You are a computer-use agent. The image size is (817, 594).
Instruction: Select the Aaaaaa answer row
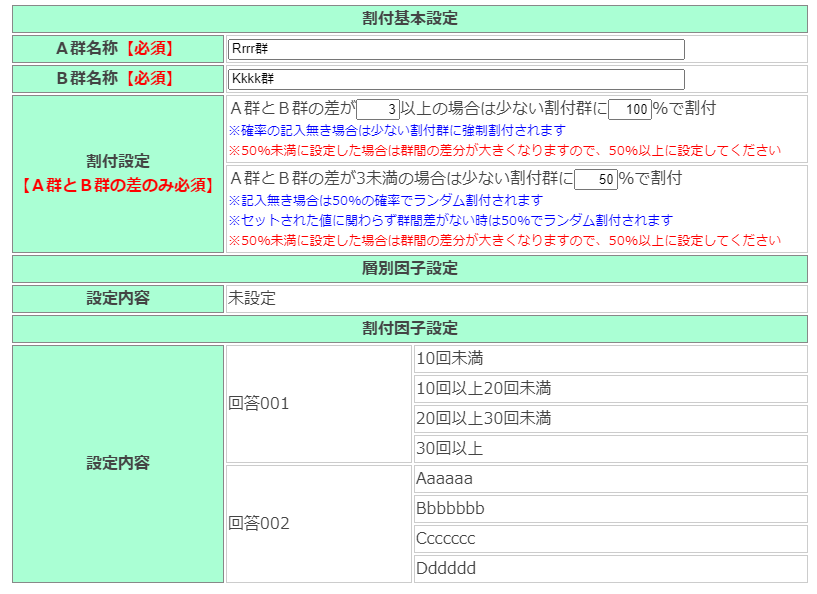coord(610,479)
